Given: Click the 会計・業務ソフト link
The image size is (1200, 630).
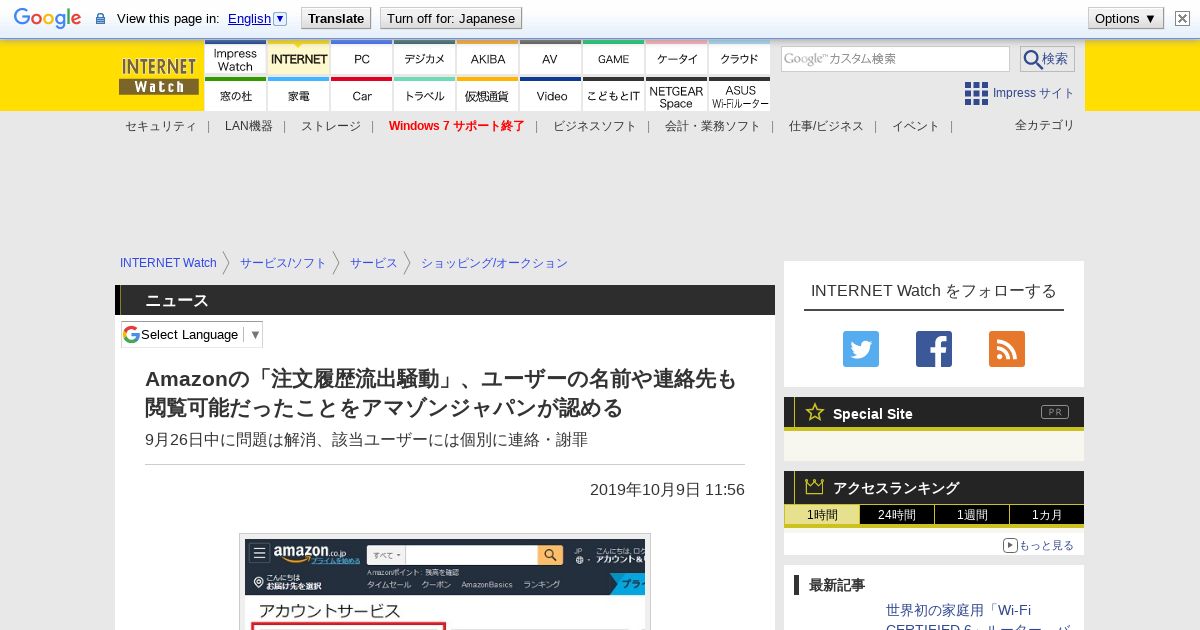Looking at the screenshot, I should coord(712,126).
